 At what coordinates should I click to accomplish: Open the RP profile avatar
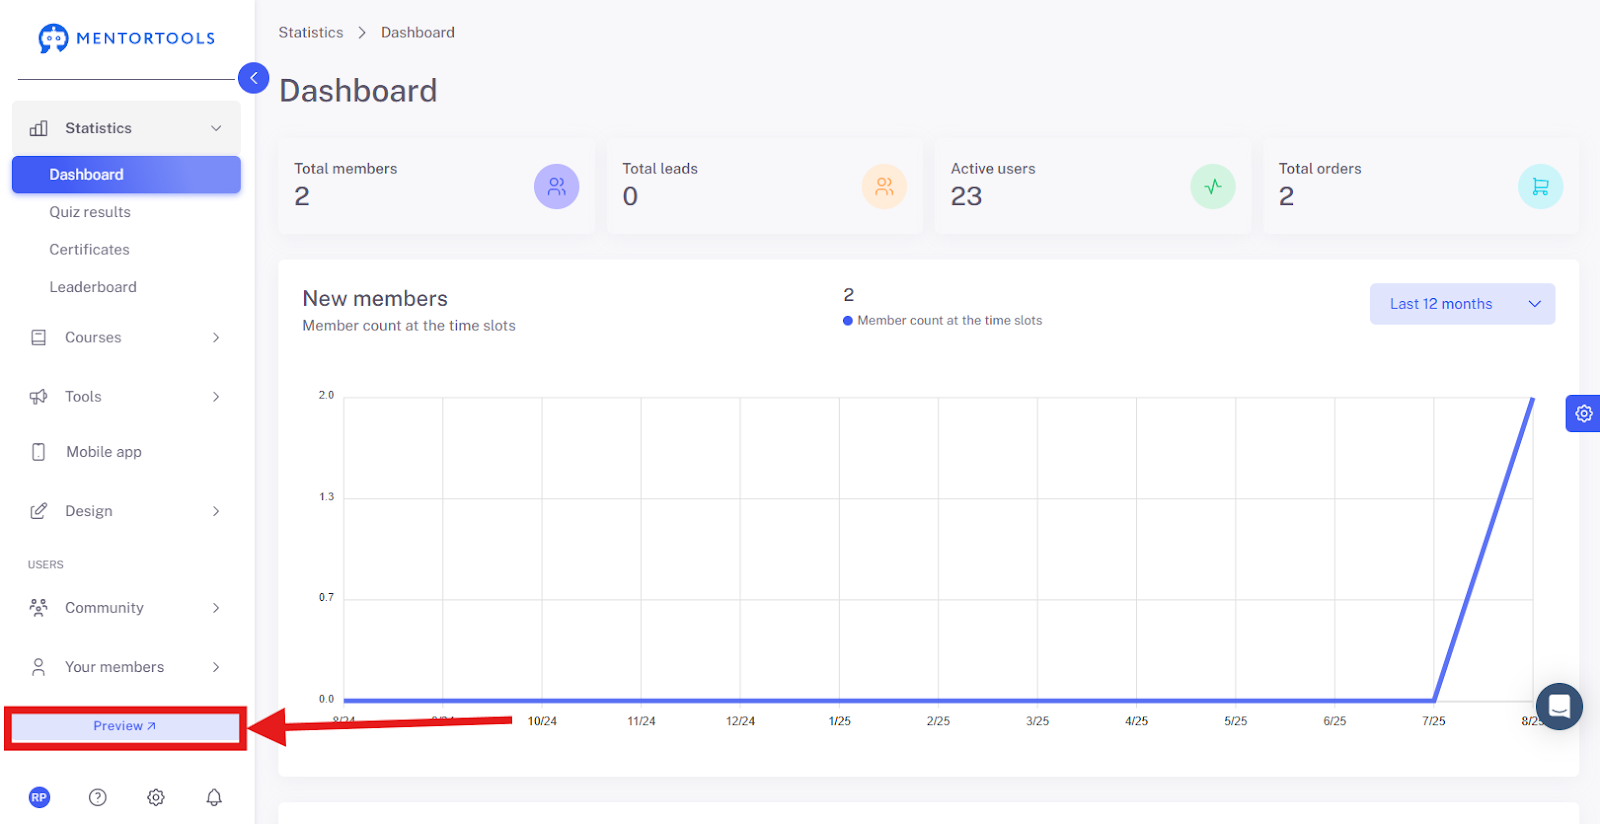39,797
